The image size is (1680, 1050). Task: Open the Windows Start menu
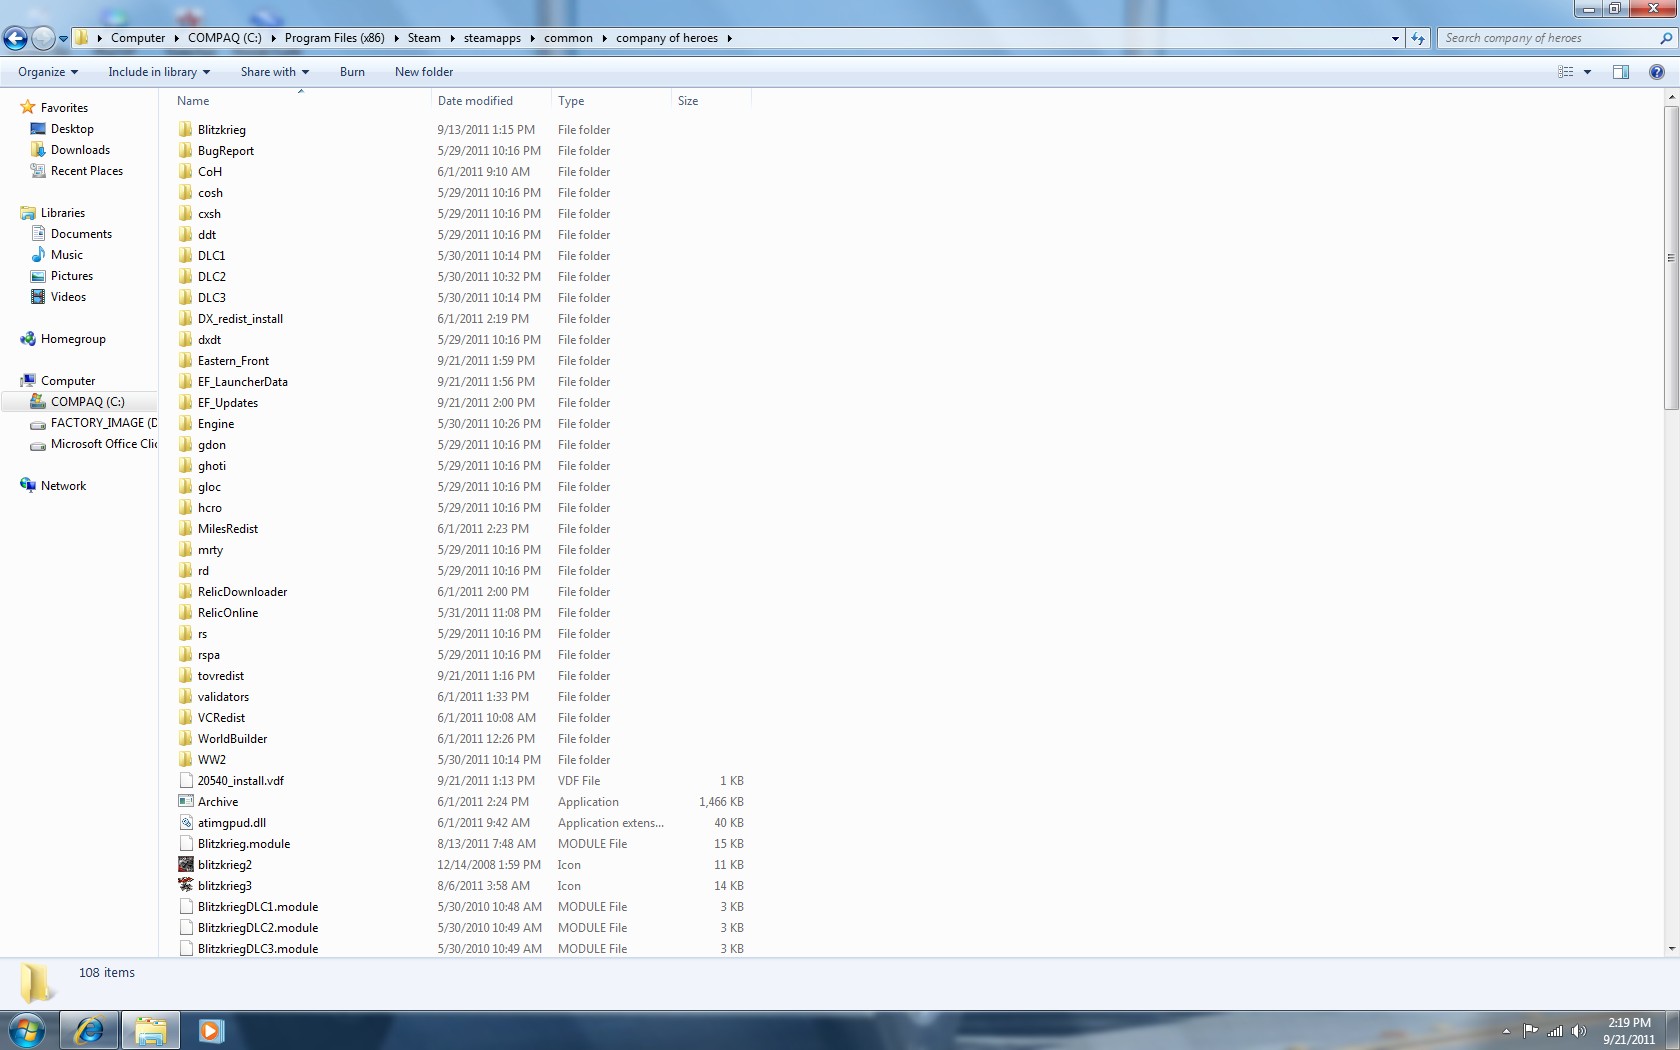(x=27, y=1030)
